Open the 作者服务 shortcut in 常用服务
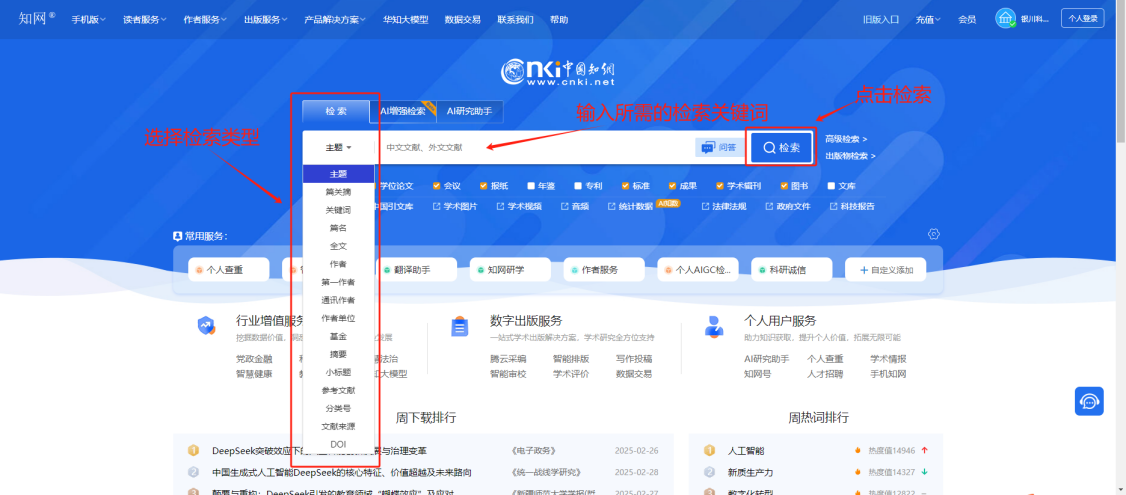Image resolution: width=1126 pixels, height=495 pixels. [603, 269]
